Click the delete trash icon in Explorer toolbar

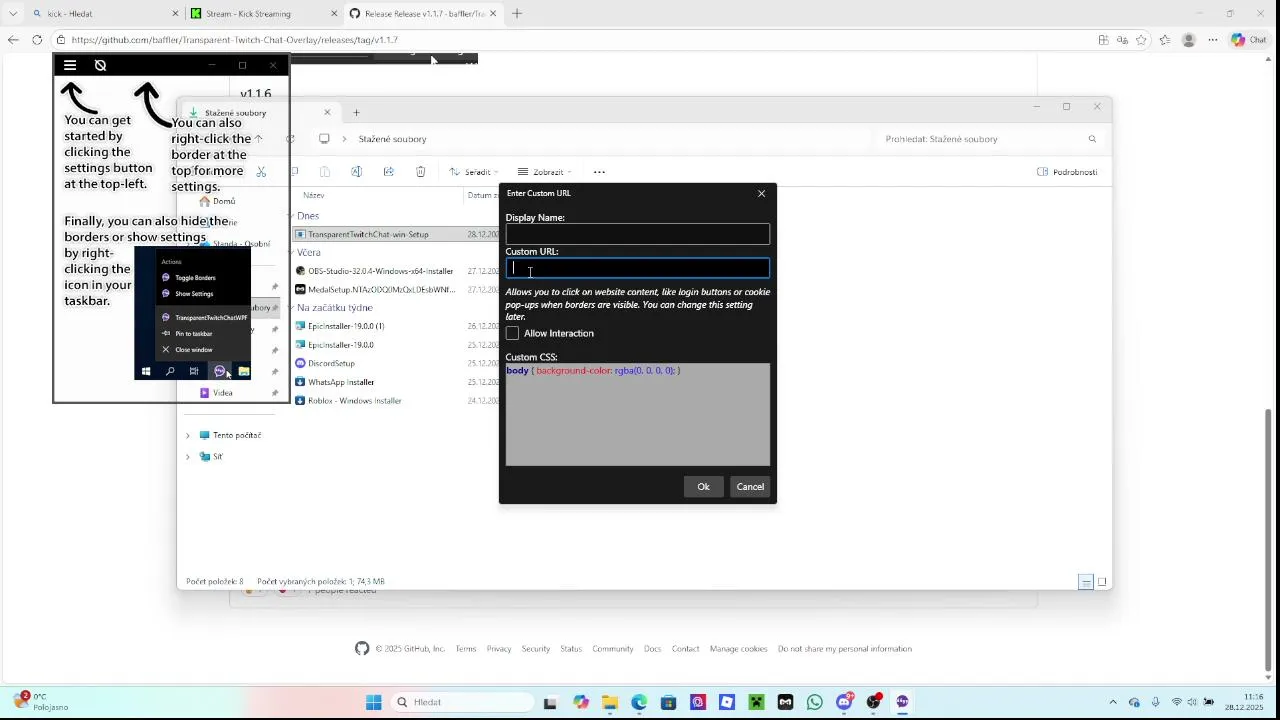[x=421, y=172]
